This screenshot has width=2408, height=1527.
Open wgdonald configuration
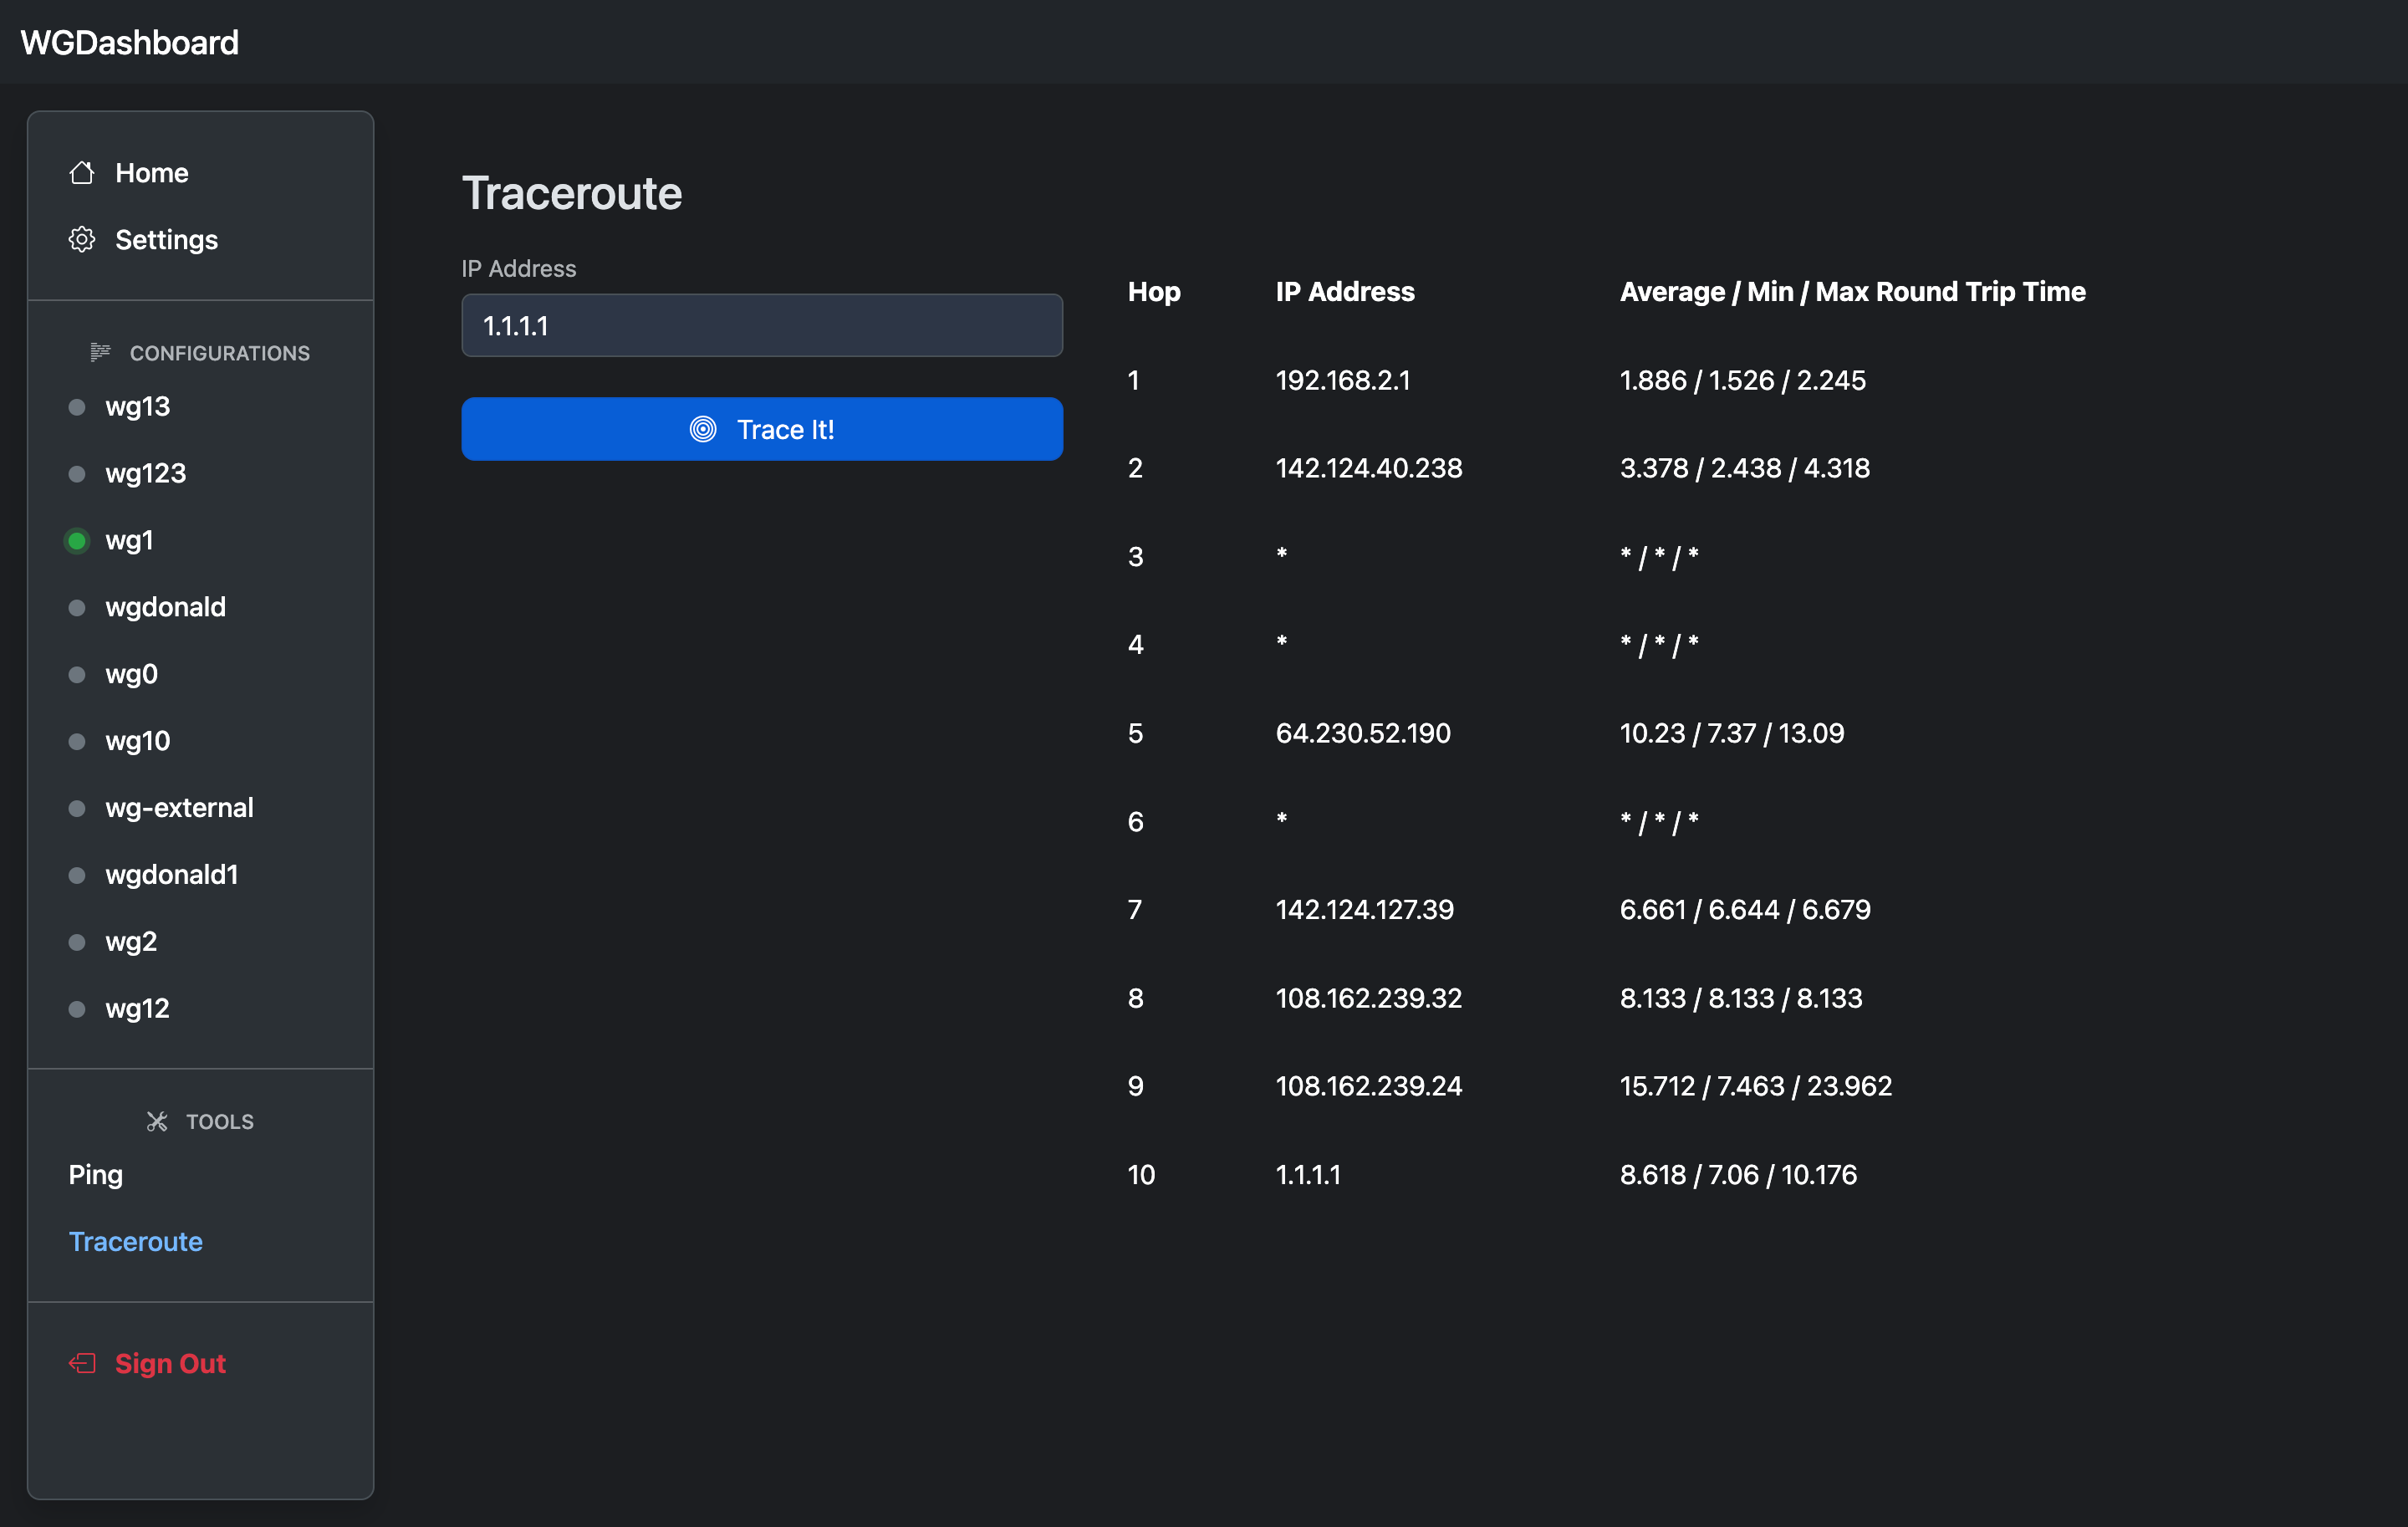click(x=166, y=607)
